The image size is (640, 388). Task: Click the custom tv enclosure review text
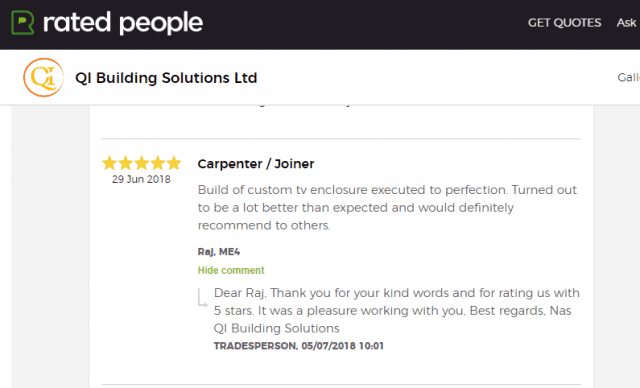point(387,207)
